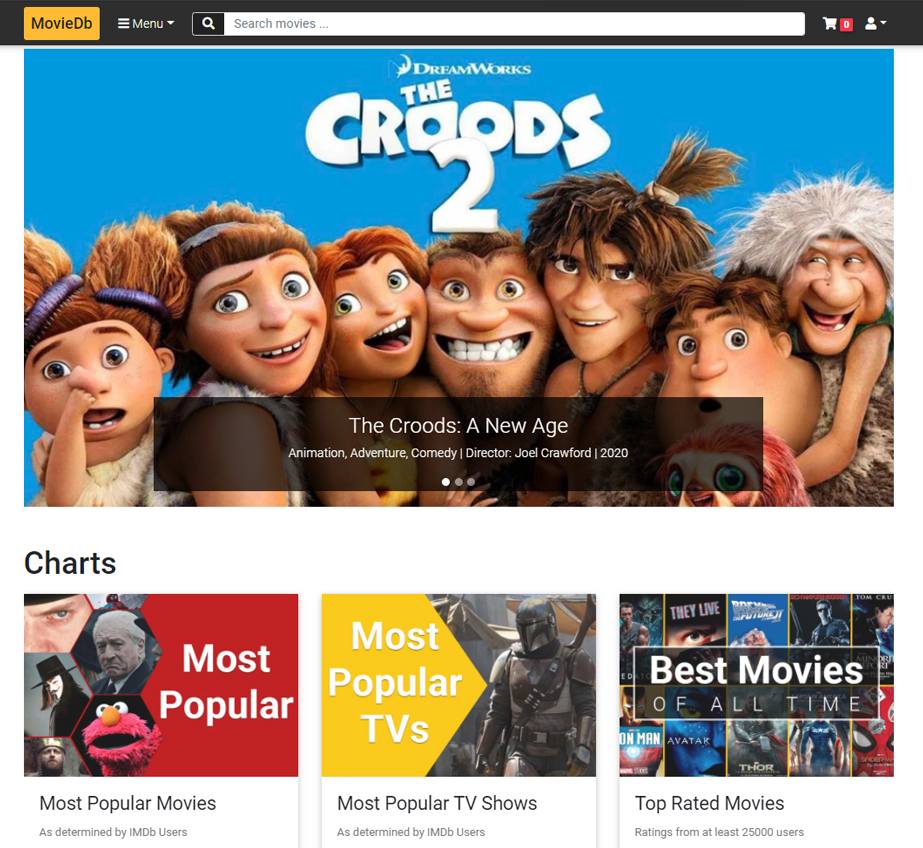Click the Most Popular TV Shows title
This screenshot has width=923, height=848.
coord(437,803)
